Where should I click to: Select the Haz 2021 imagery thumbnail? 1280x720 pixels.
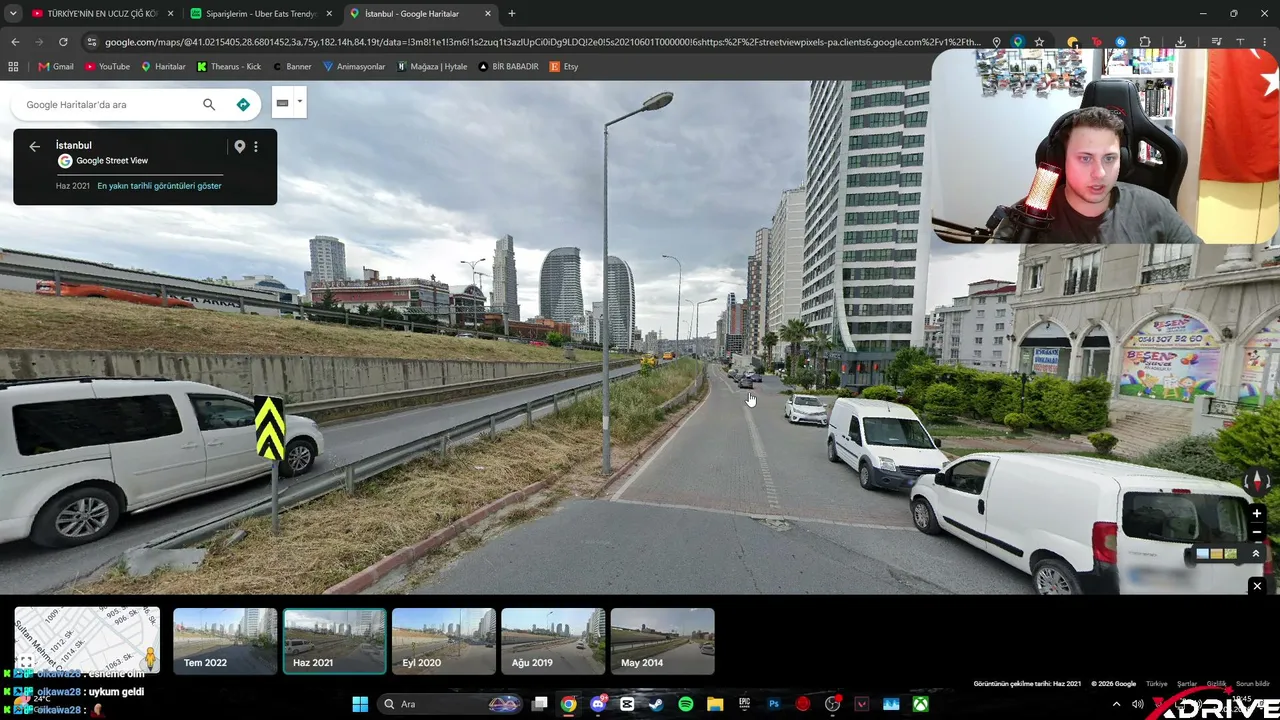click(x=334, y=641)
